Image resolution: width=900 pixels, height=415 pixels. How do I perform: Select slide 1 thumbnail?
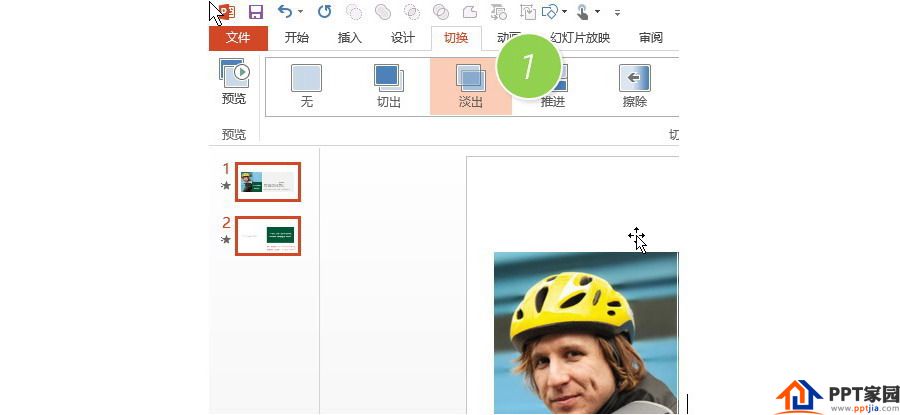268,182
